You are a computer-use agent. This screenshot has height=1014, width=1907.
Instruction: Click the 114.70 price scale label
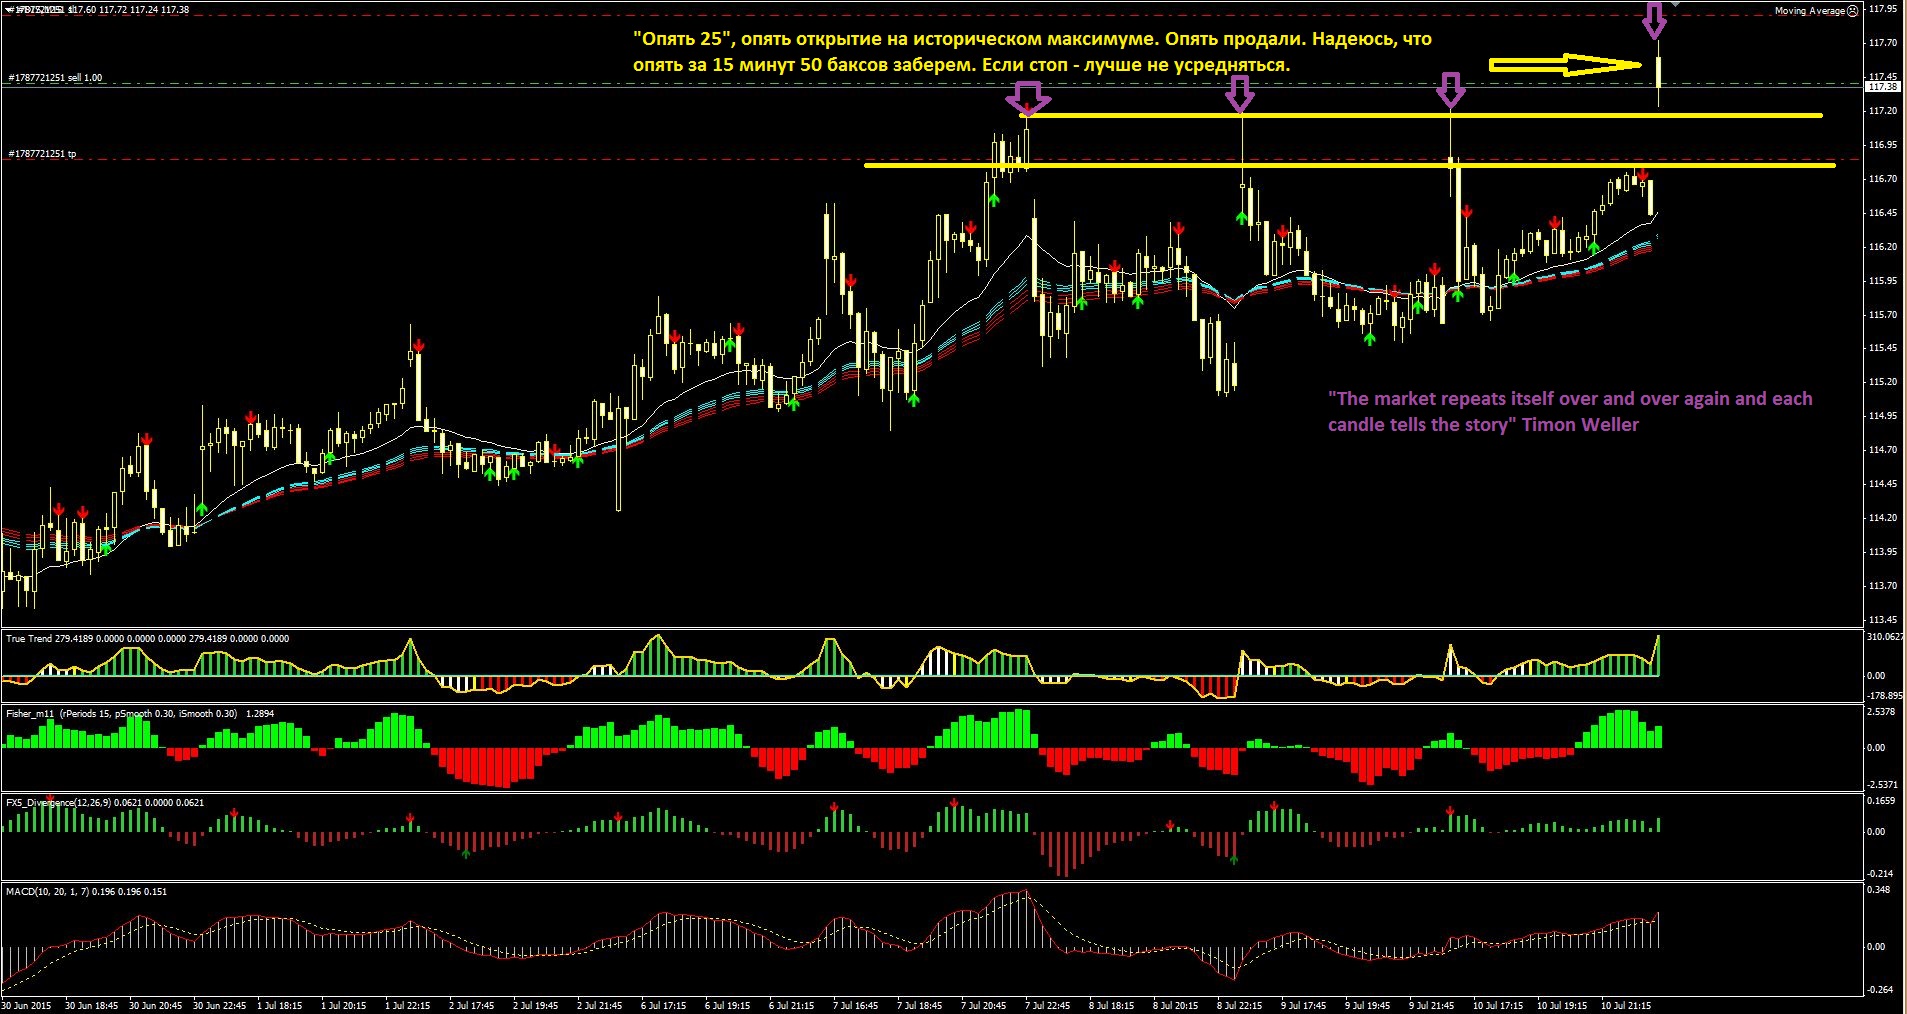click(1882, 450)
